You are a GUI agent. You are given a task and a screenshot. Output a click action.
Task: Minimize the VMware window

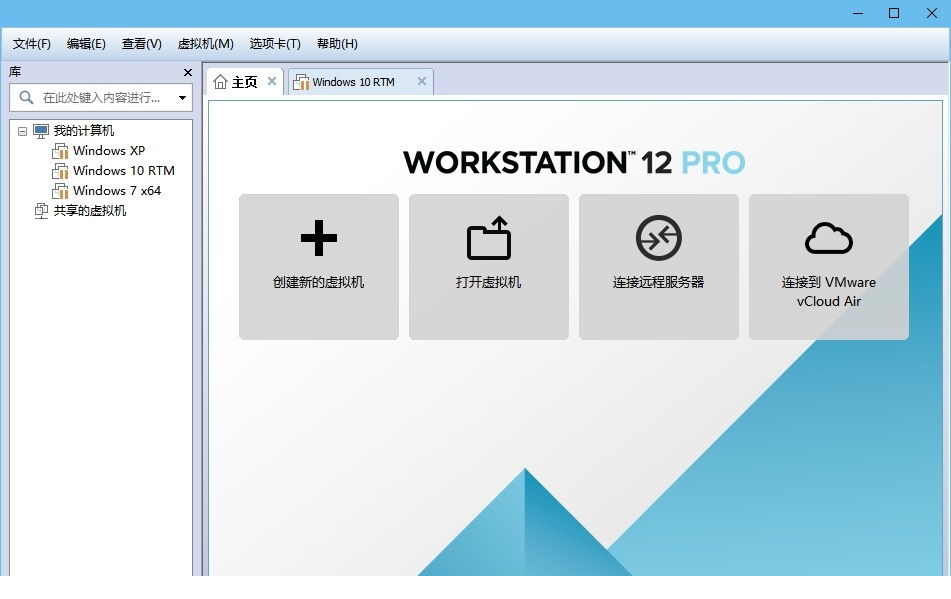tap(858, 13)
